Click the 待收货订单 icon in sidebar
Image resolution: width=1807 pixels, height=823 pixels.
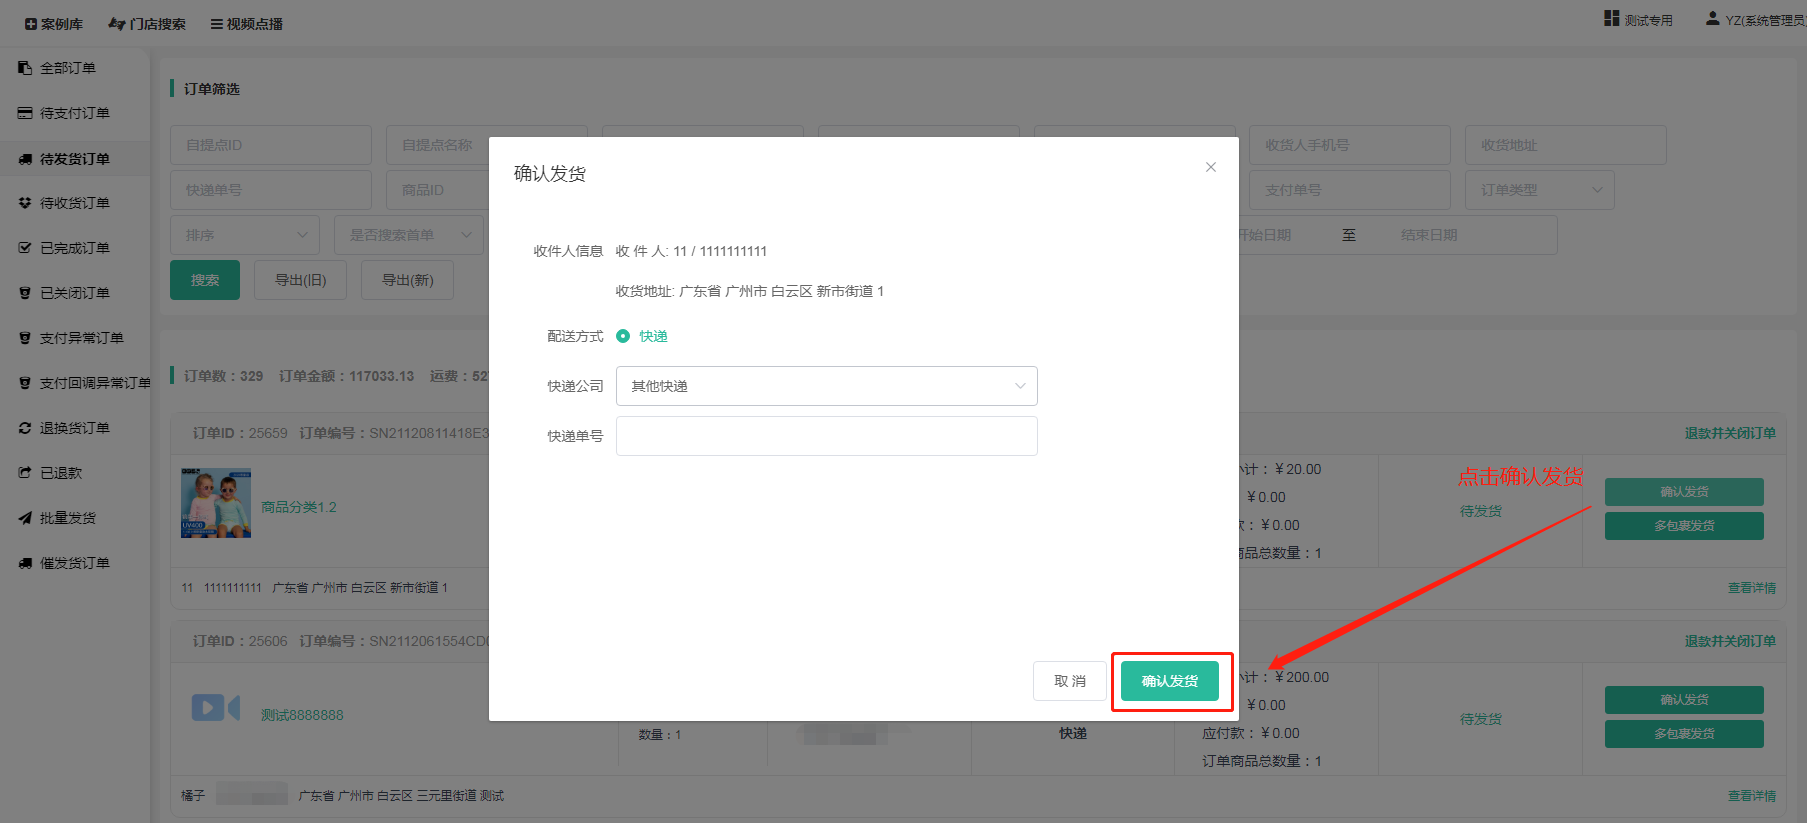tap(25, 203)
